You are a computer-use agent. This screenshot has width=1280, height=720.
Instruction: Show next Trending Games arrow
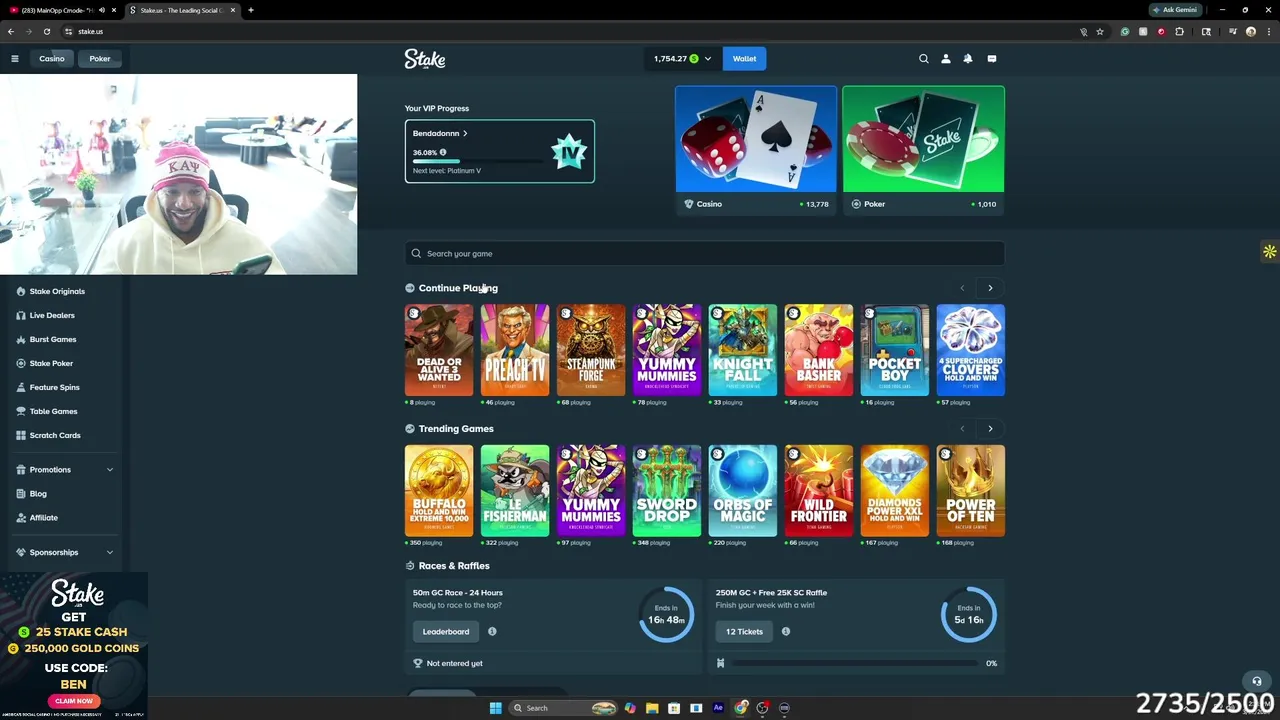click(990, 429)
